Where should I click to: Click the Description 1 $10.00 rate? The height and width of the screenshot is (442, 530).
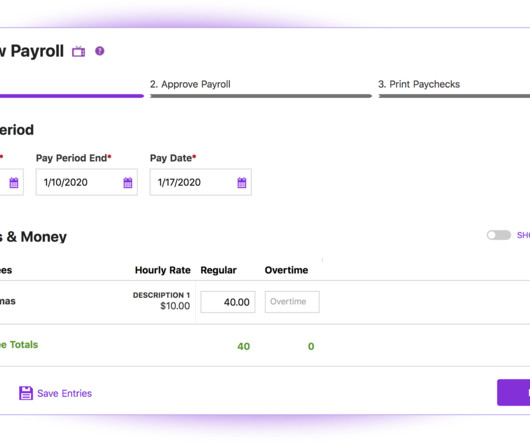[x=161, y=301]
